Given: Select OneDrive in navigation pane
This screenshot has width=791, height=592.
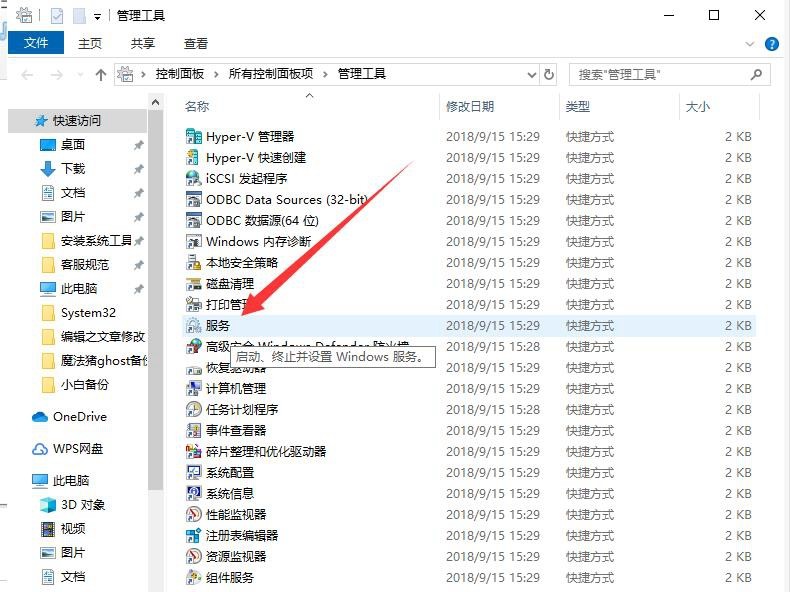Looking at the screenshot, I should (80, 417).
